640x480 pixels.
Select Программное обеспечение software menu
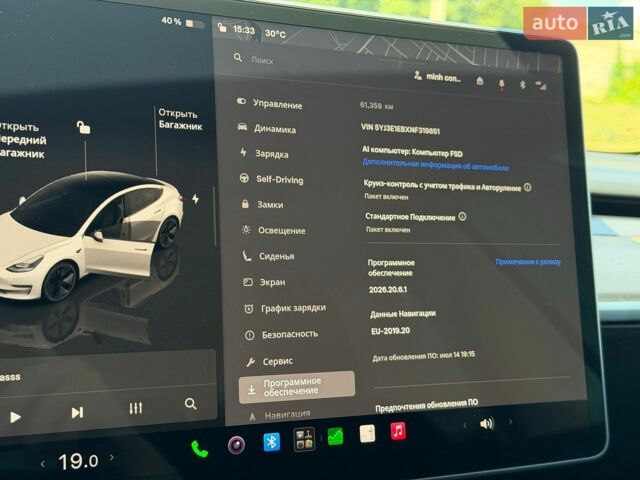coord(297,387)
